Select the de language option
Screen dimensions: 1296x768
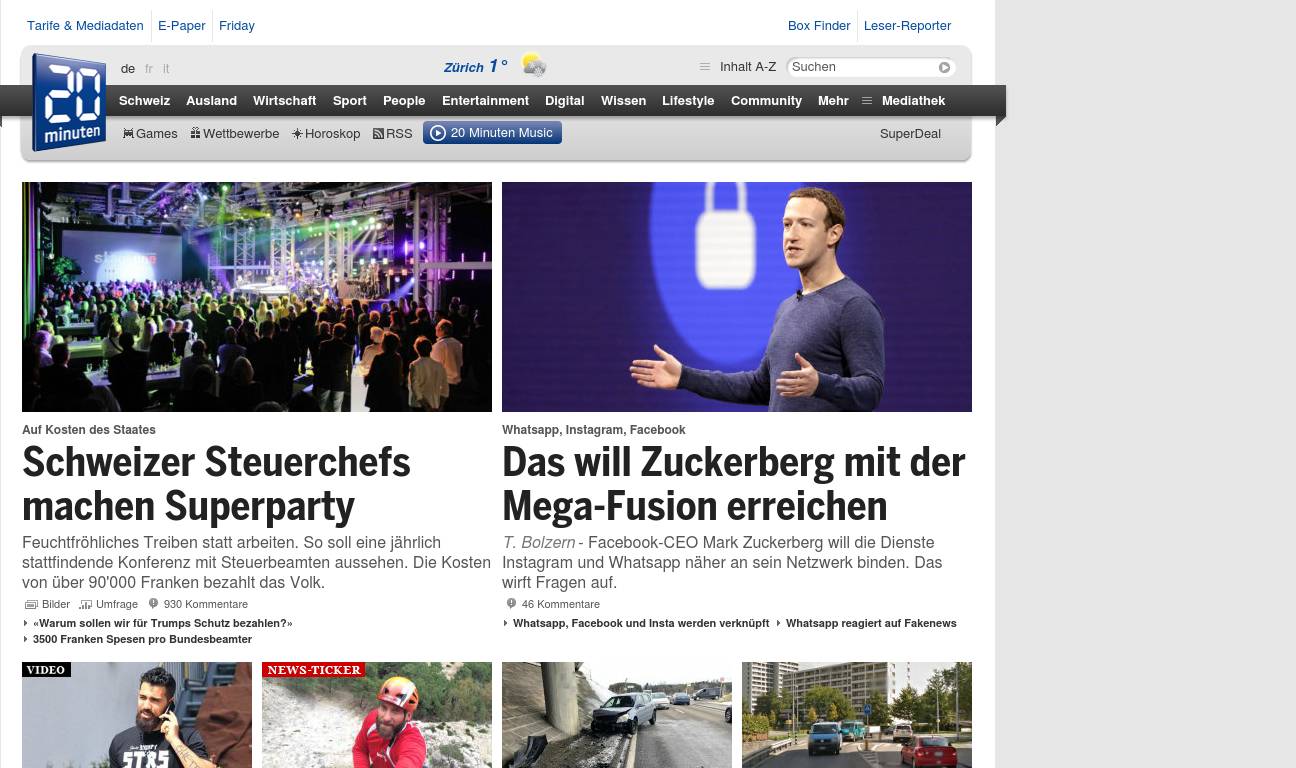[x=128, y=69]
